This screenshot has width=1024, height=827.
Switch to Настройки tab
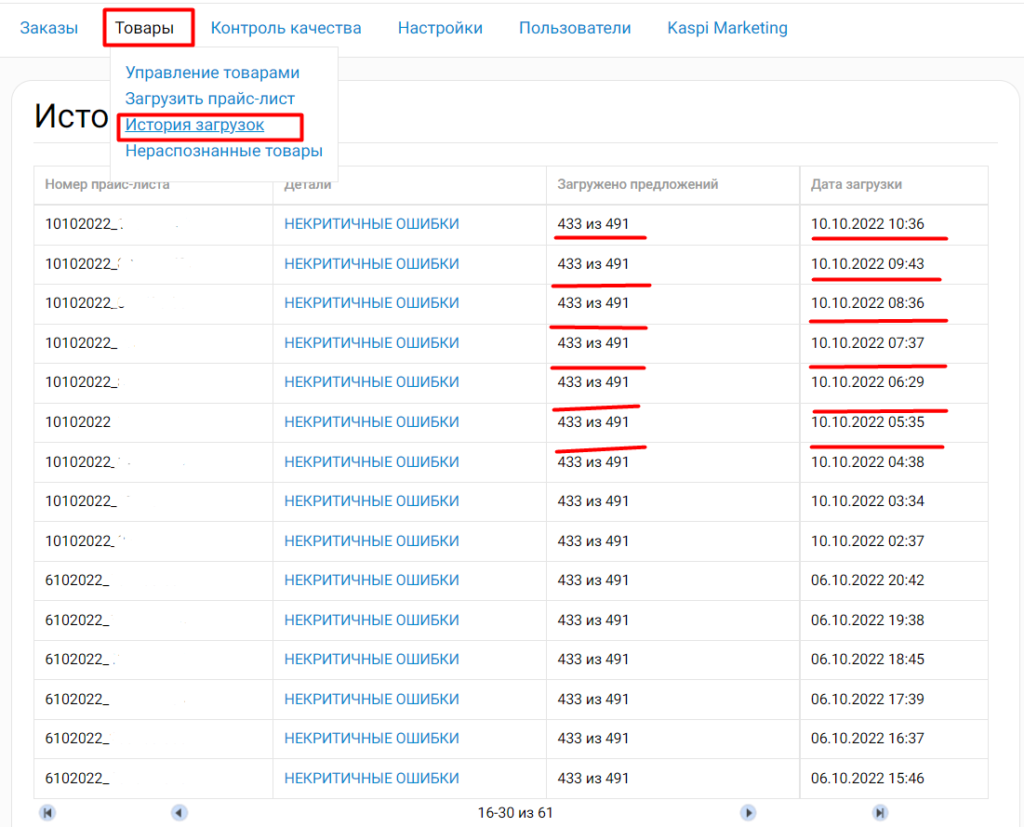click(x=440, y=28)
